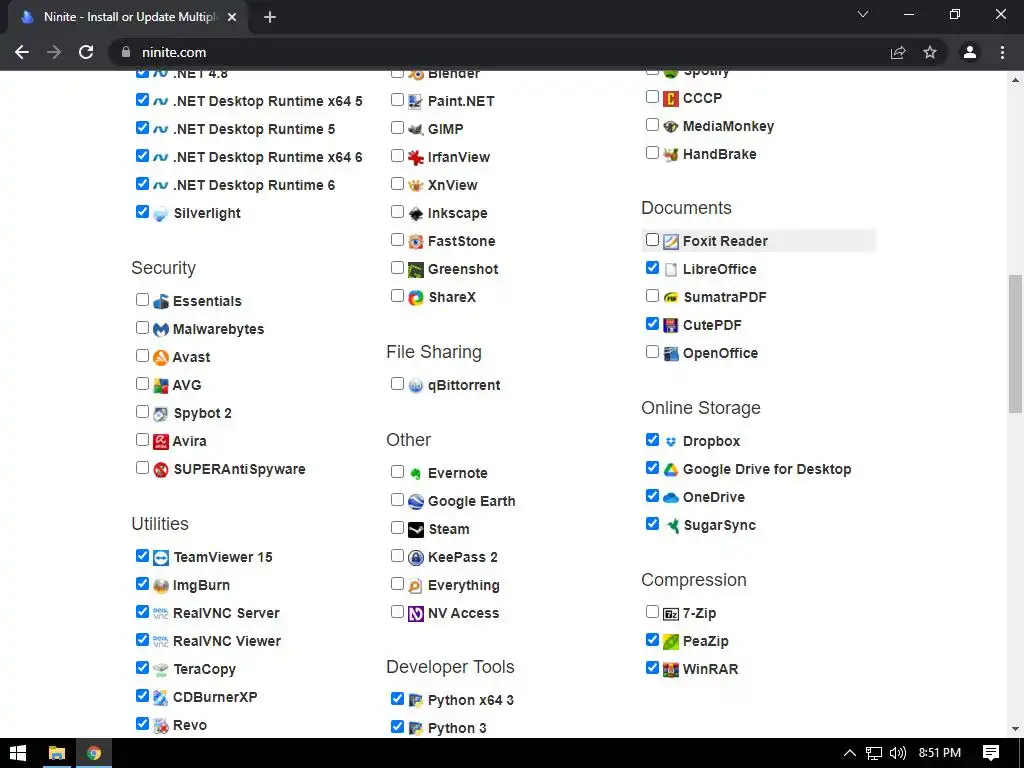The height and width of the screenshot is (768, 1024).
Task: Uncheck the Python x64 3 checkbox
Action: [x=397, y=699]
